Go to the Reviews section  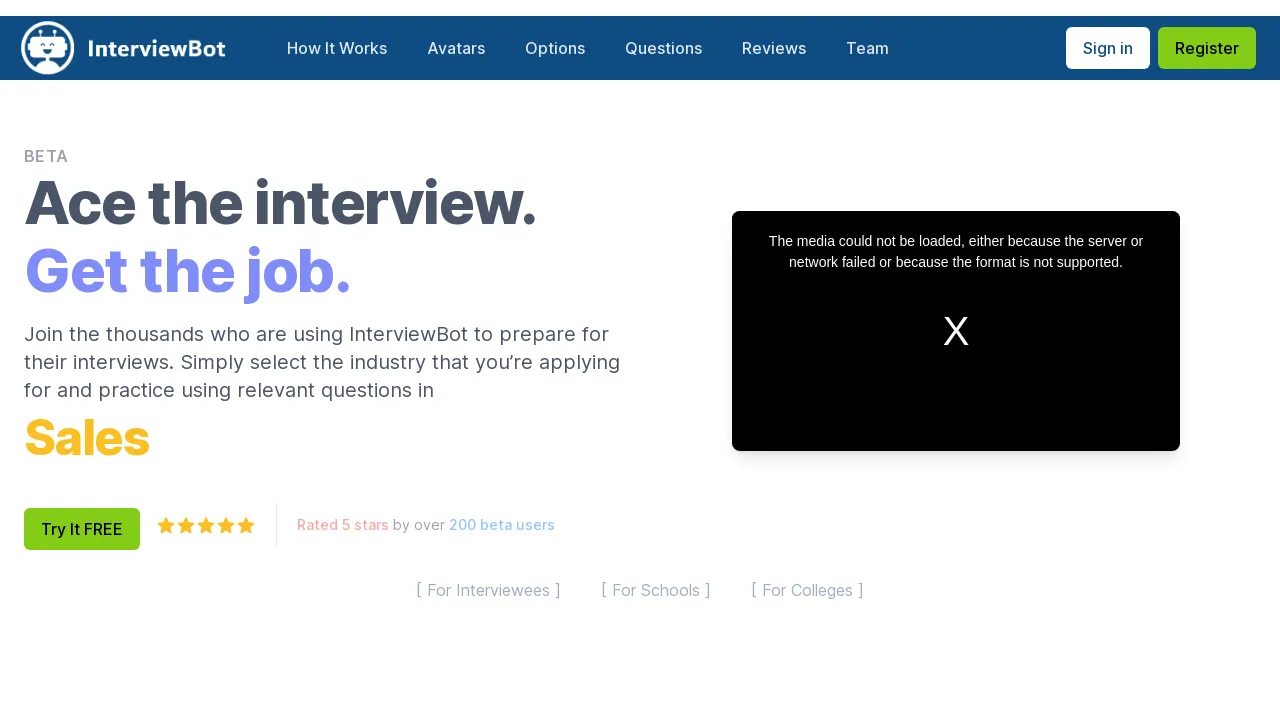[773, 48]
